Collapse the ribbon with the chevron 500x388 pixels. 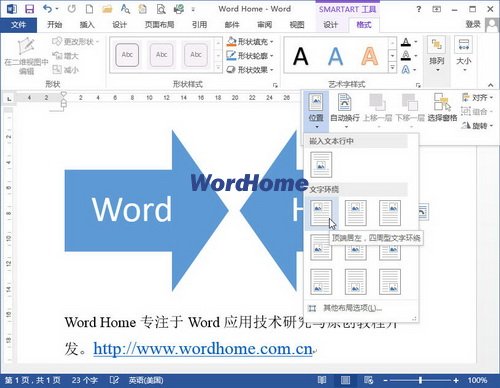[490, 85]
